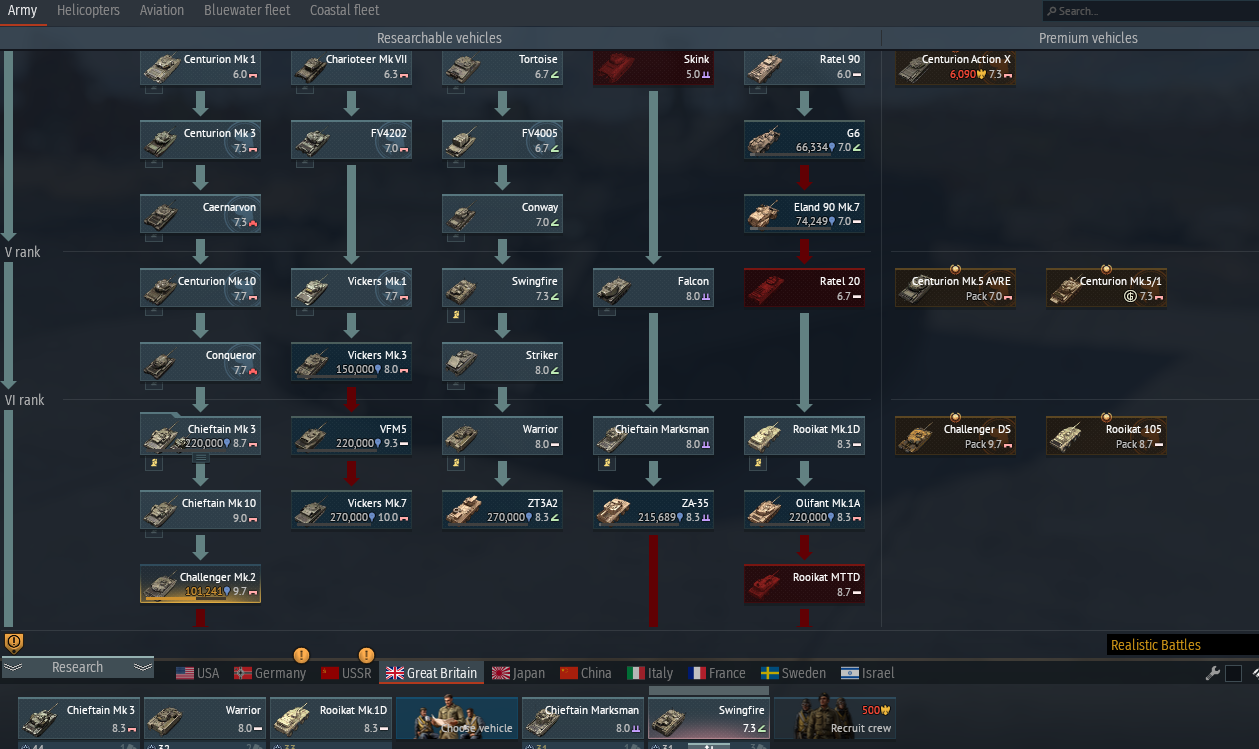This screenshot has height=749, width=1259.
Task: Switch to the Bluewater fleet tab
Action: coord(247,10)
